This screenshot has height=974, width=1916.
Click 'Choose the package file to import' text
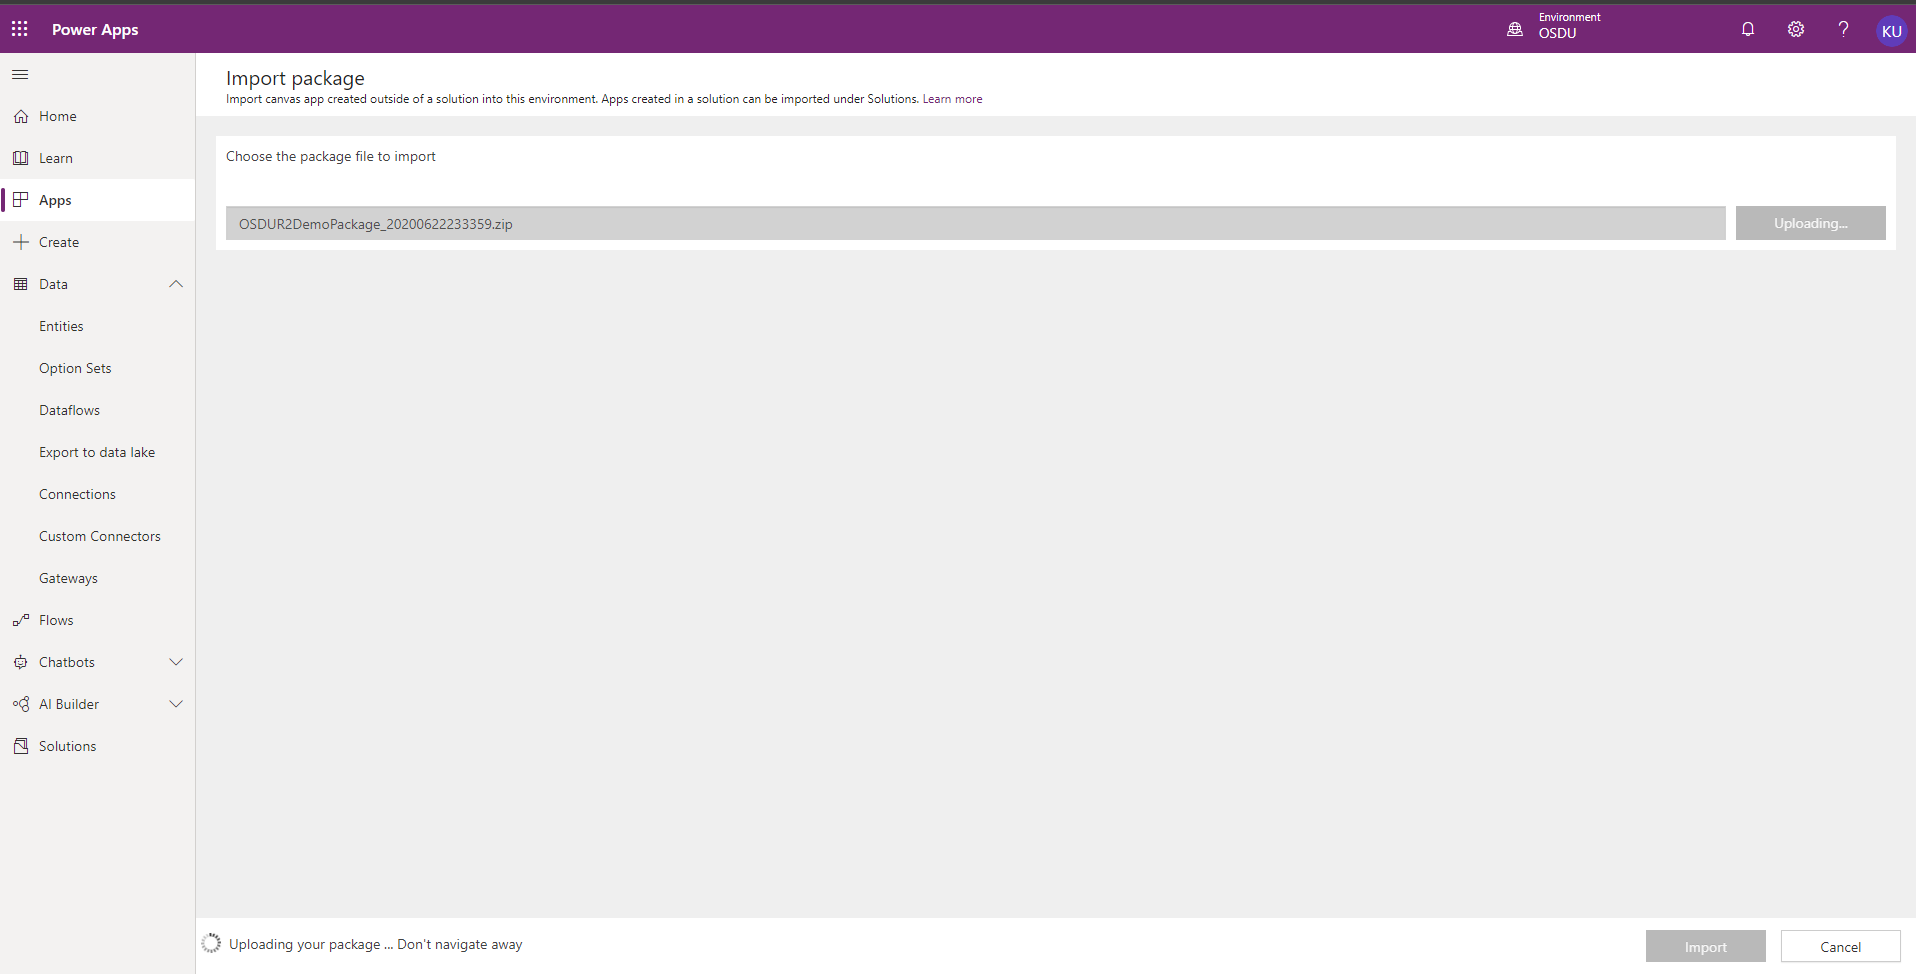point(331,156)
